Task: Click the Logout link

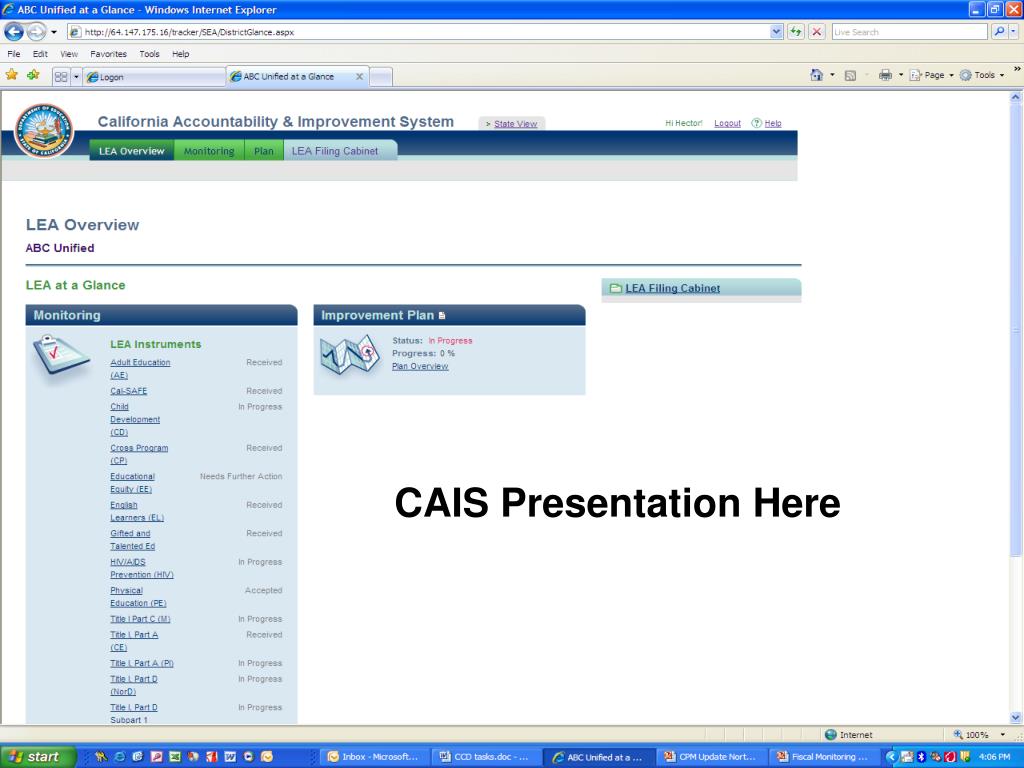Action: click(728, 123)
